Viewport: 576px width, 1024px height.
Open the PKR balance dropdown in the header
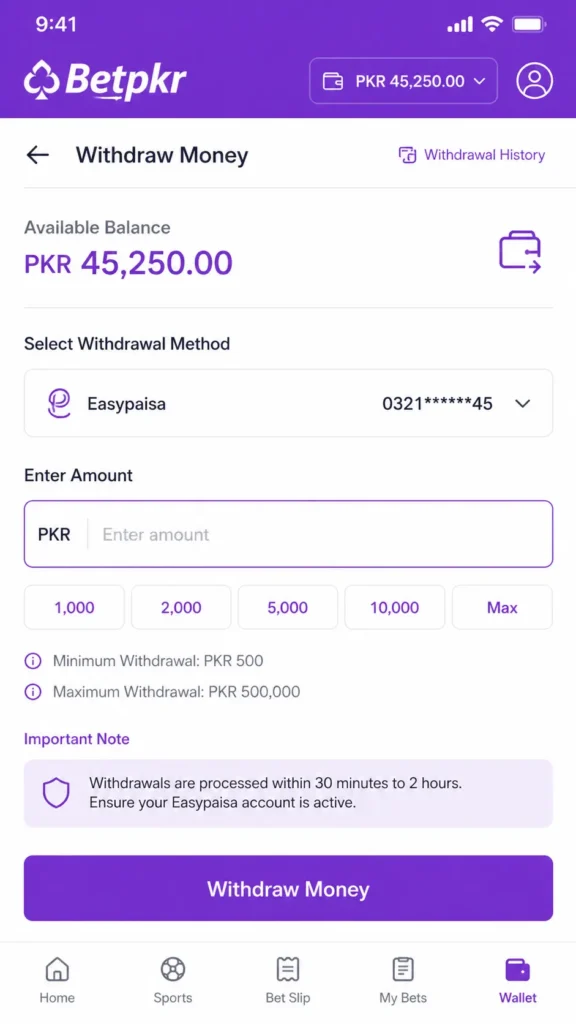(x=403, y=81)
